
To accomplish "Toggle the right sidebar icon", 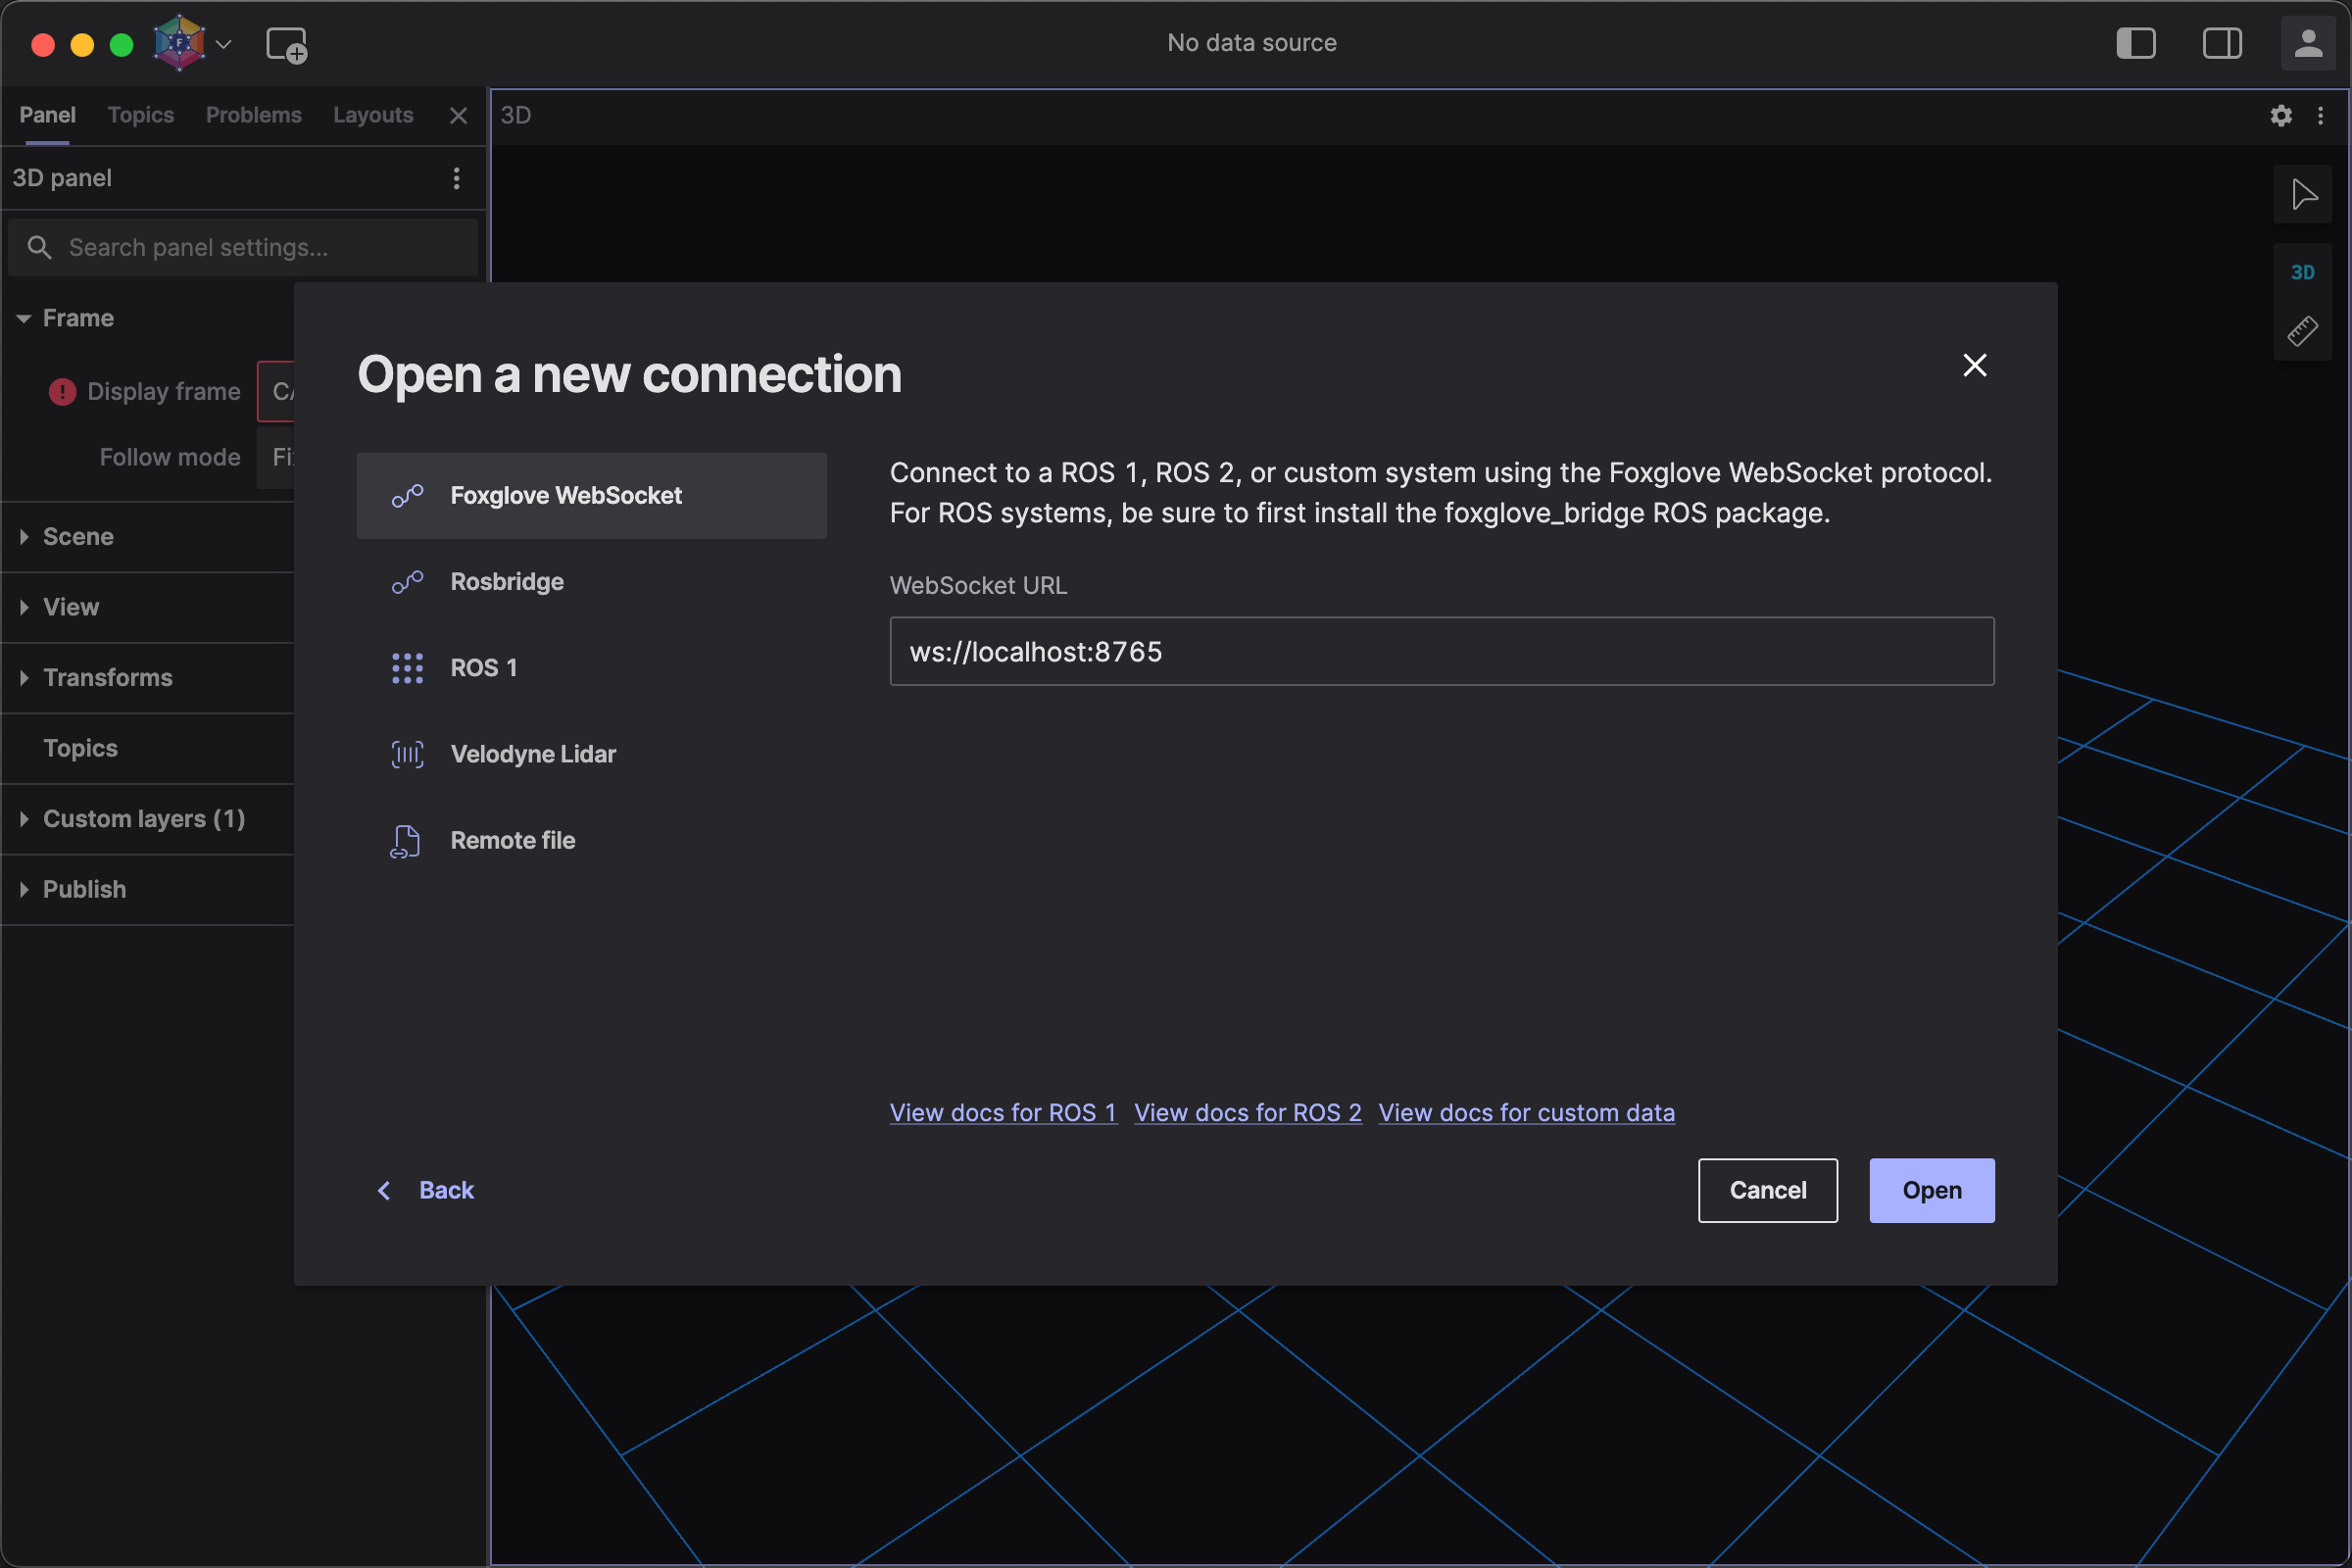I will tap(2222, 43).
